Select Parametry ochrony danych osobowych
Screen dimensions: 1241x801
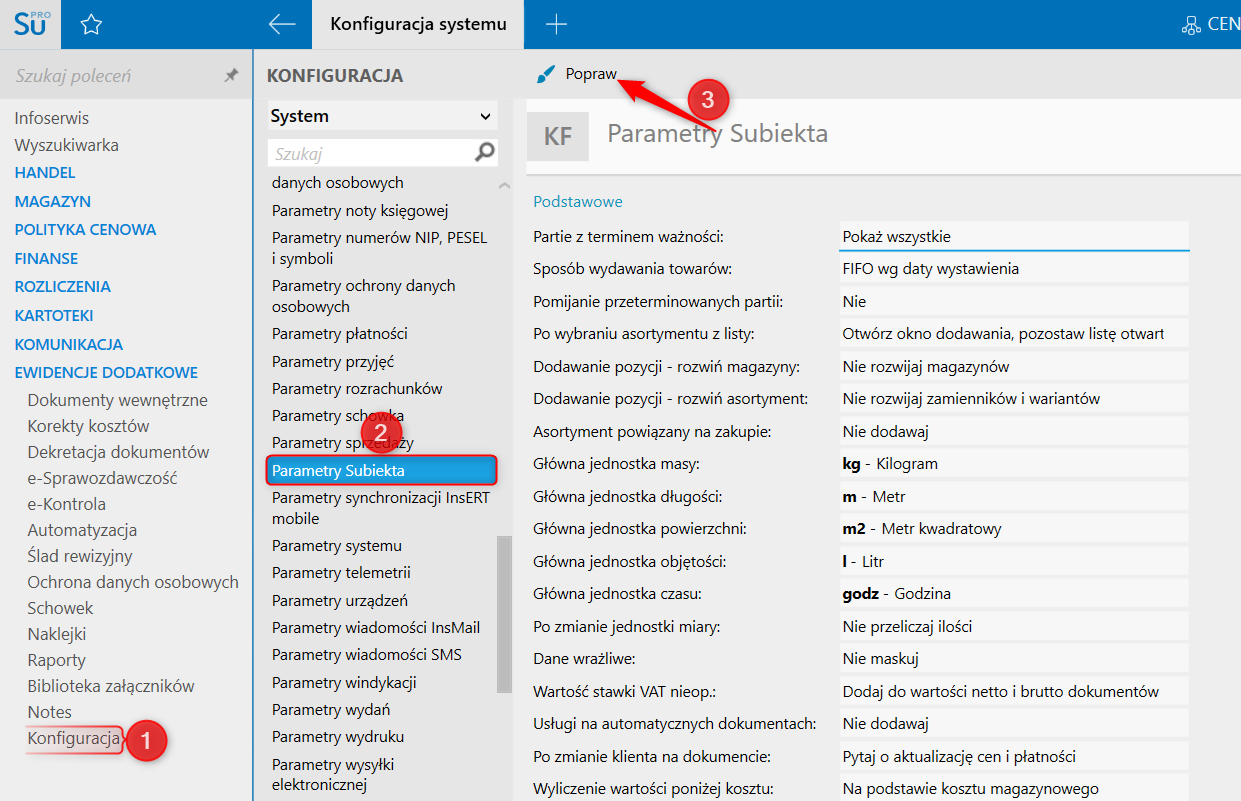[363, 296]
